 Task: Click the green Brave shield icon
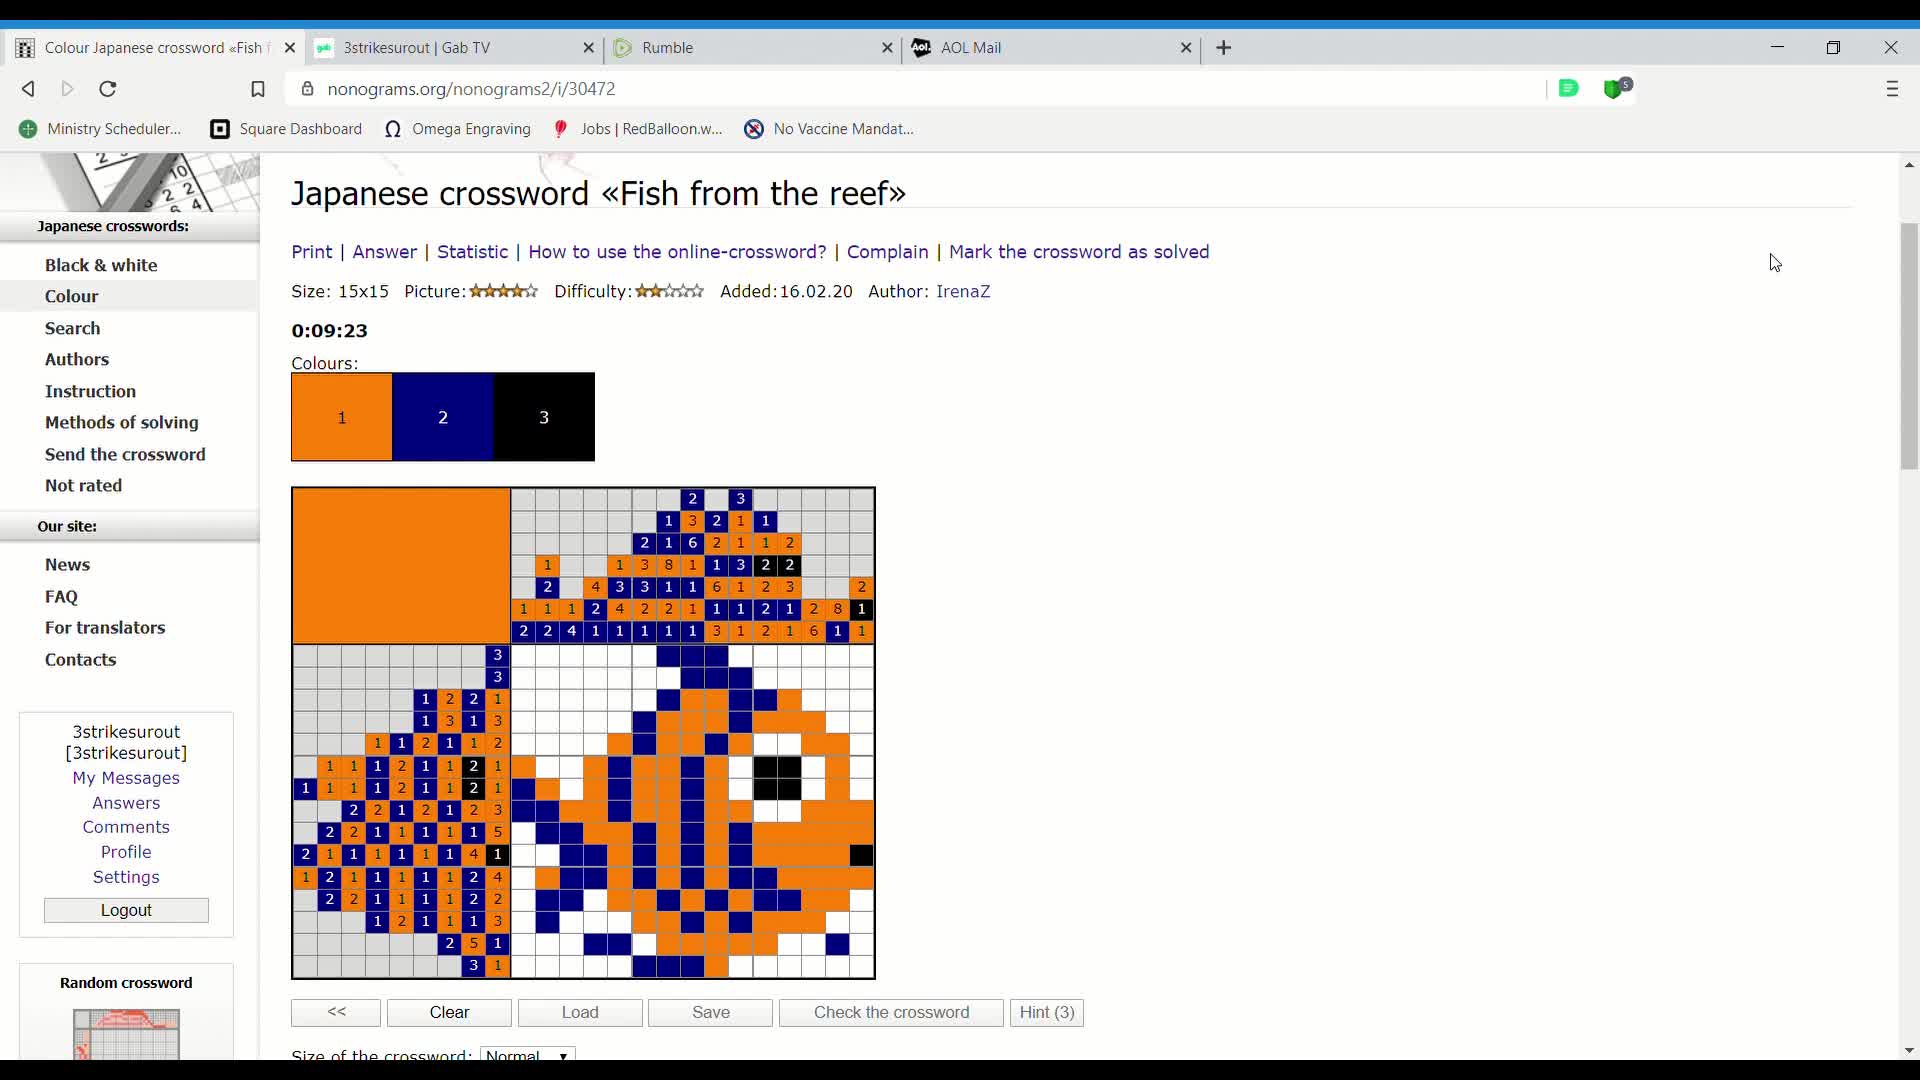click(x=1616, y=89)
